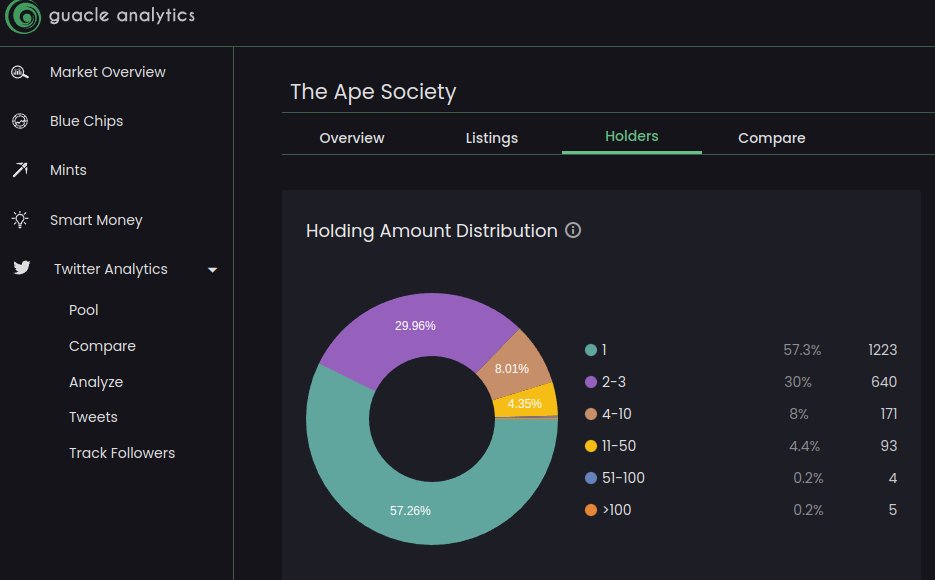Click the Market Overview magnifier chart icon

tap(20, 73)
